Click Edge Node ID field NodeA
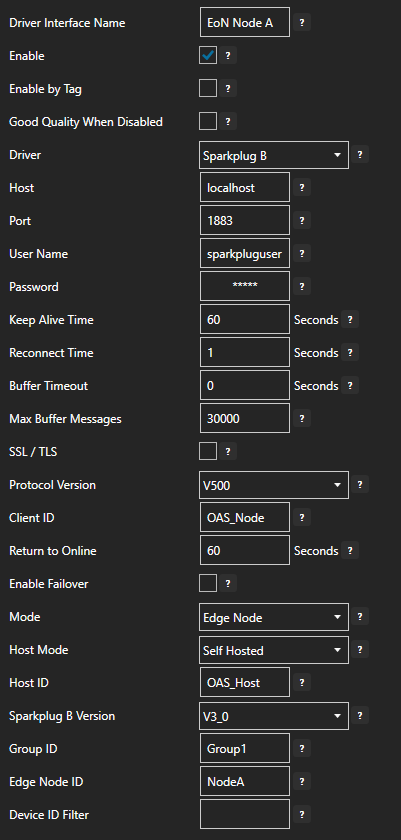Viewport: 401px width, 840px height. click(245, 781)
